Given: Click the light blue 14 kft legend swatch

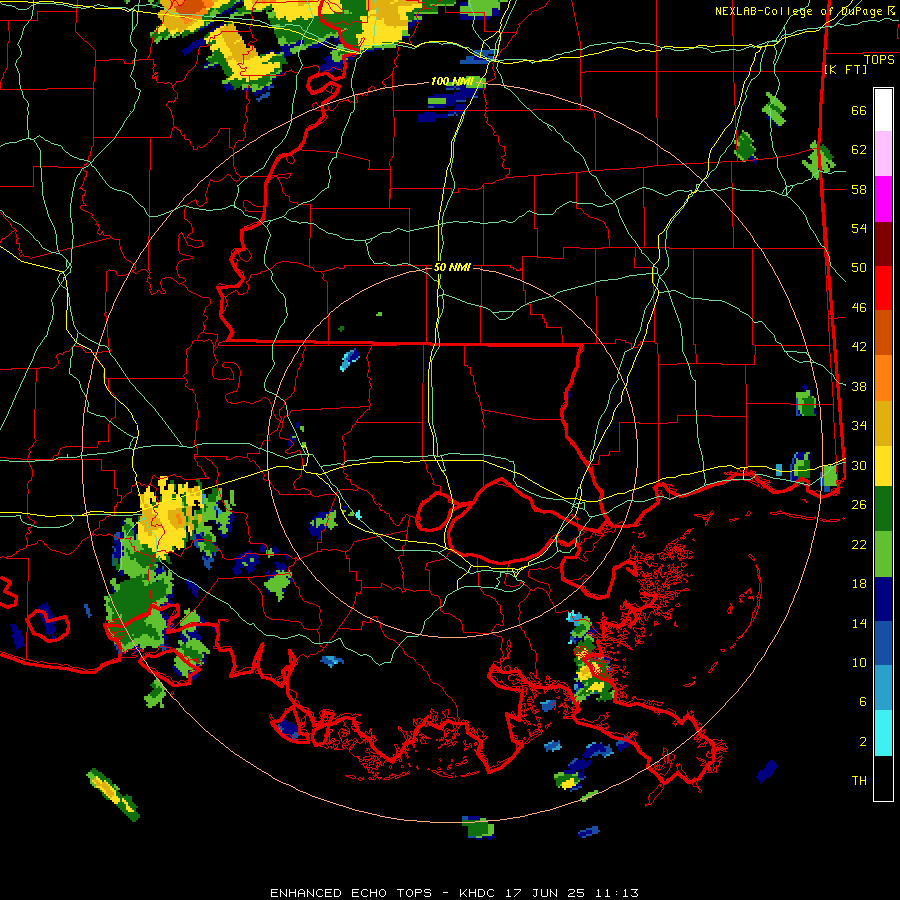Looking at the screenshot, I should click(x=883, y=688).
